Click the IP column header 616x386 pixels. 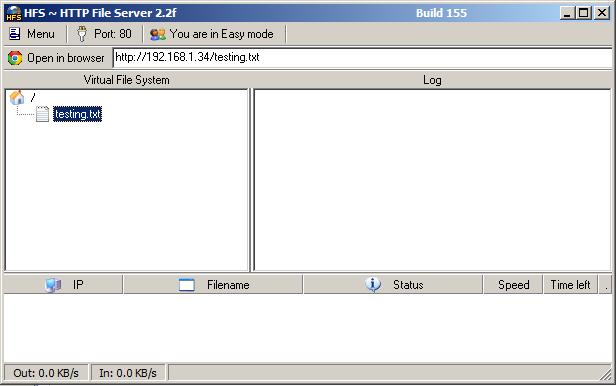coord(64,285)
